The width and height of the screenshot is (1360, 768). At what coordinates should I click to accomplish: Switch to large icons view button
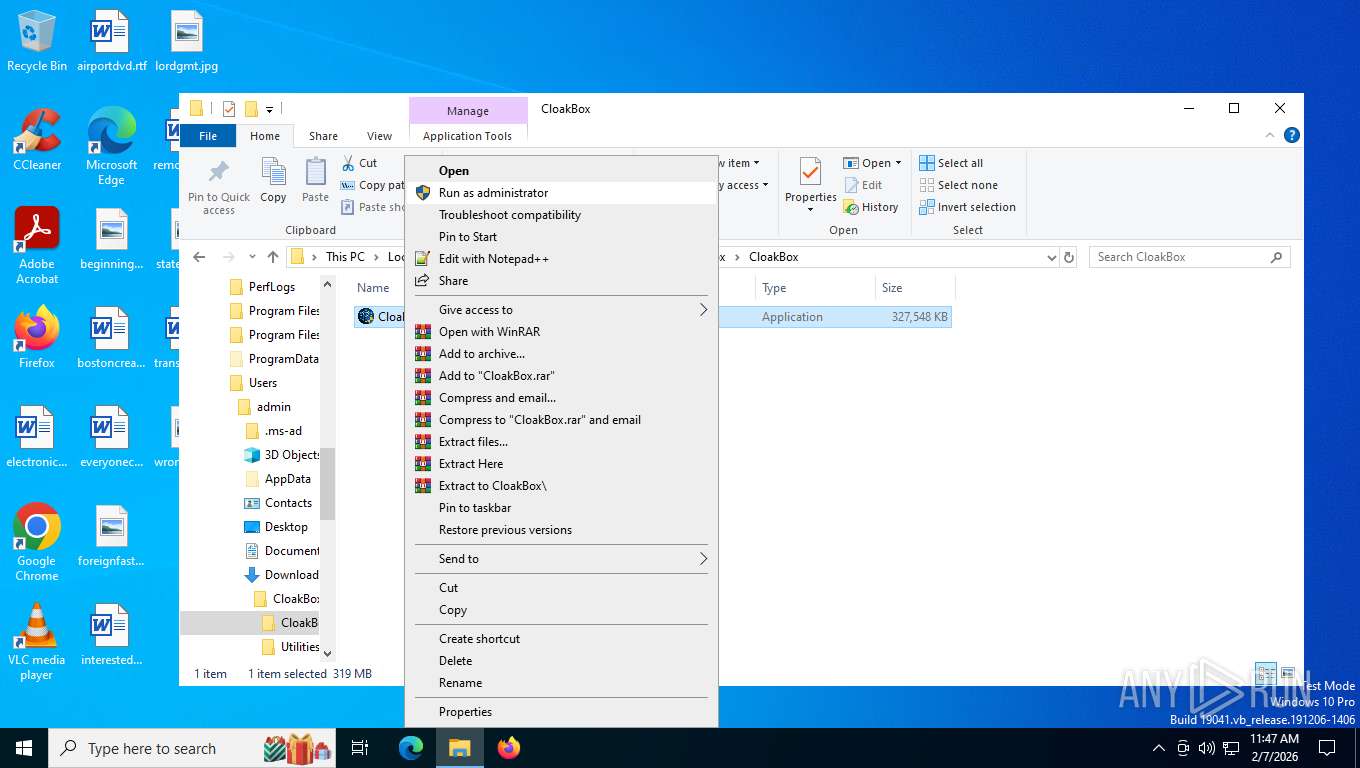click(1288, 674)
